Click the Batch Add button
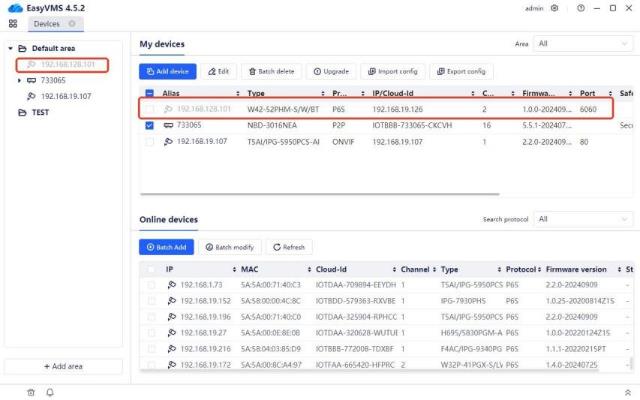Screen dimensions: 640x400 pyautogui.click(x=166, y=246)
